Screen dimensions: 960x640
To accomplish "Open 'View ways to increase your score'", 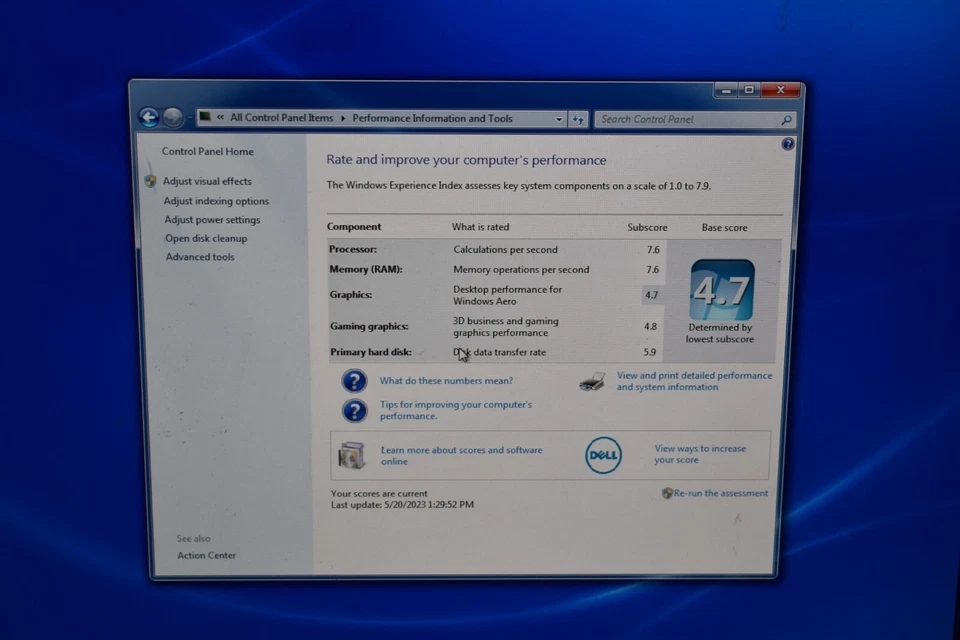I will [x=701, y=454].
